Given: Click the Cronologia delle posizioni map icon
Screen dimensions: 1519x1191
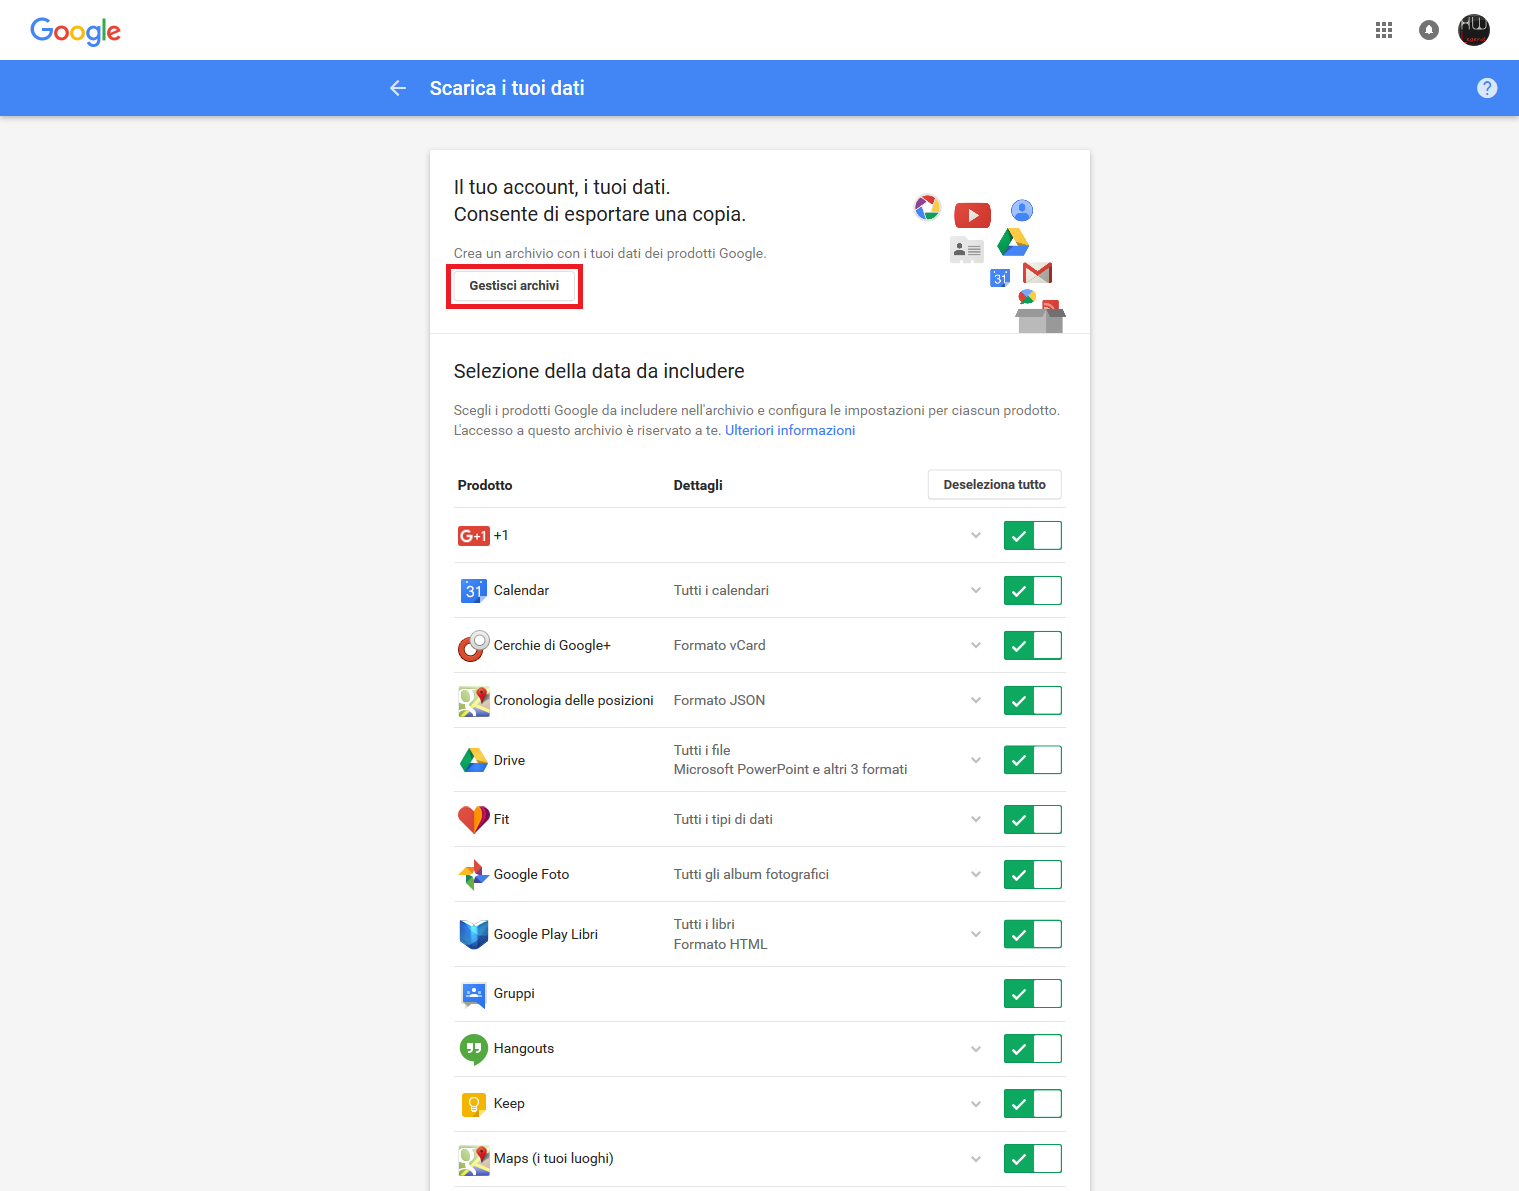Looking at the screenshot, I should click(x=474, y=701).
